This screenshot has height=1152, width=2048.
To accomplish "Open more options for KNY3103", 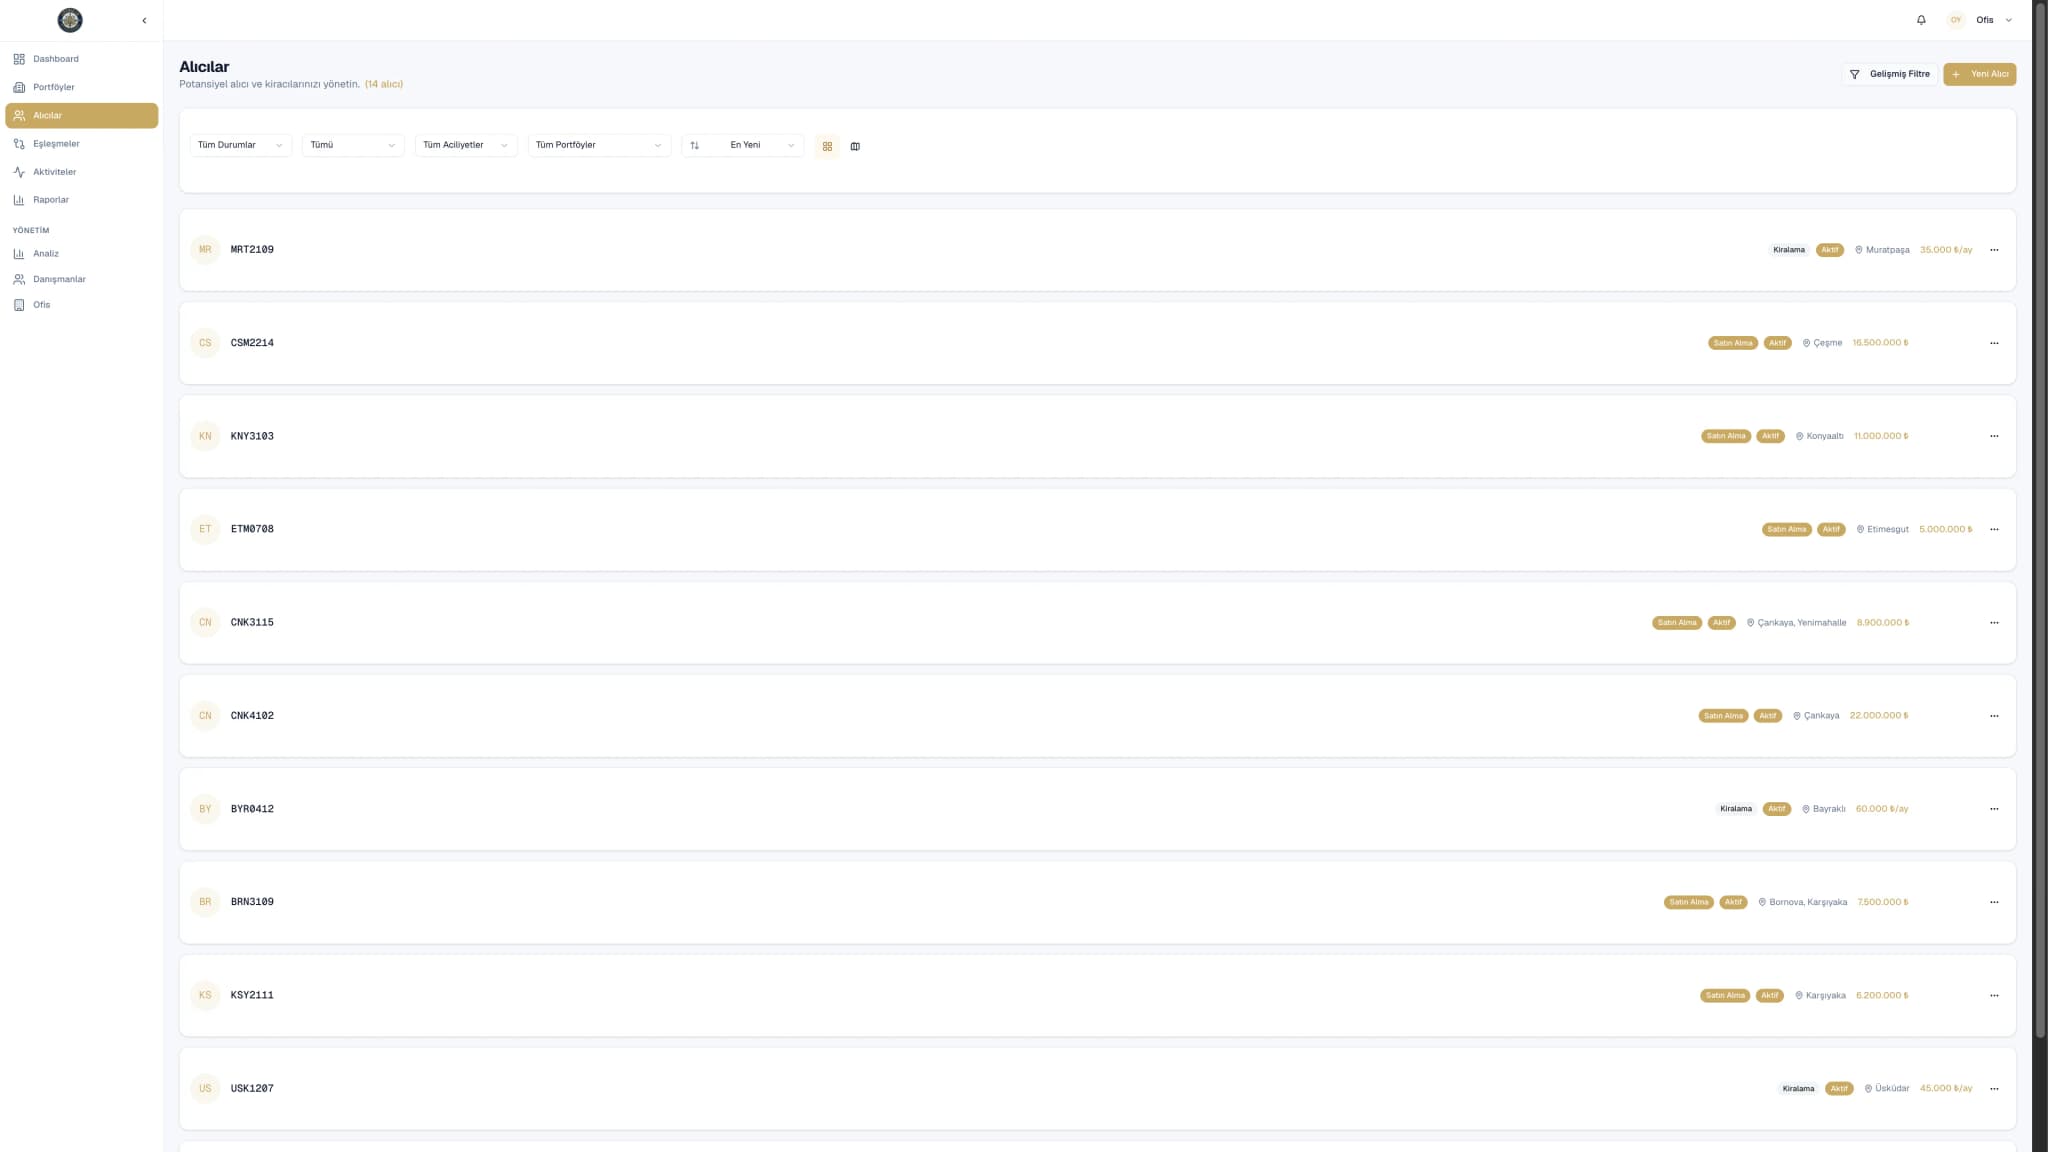I will [1994, 436].
